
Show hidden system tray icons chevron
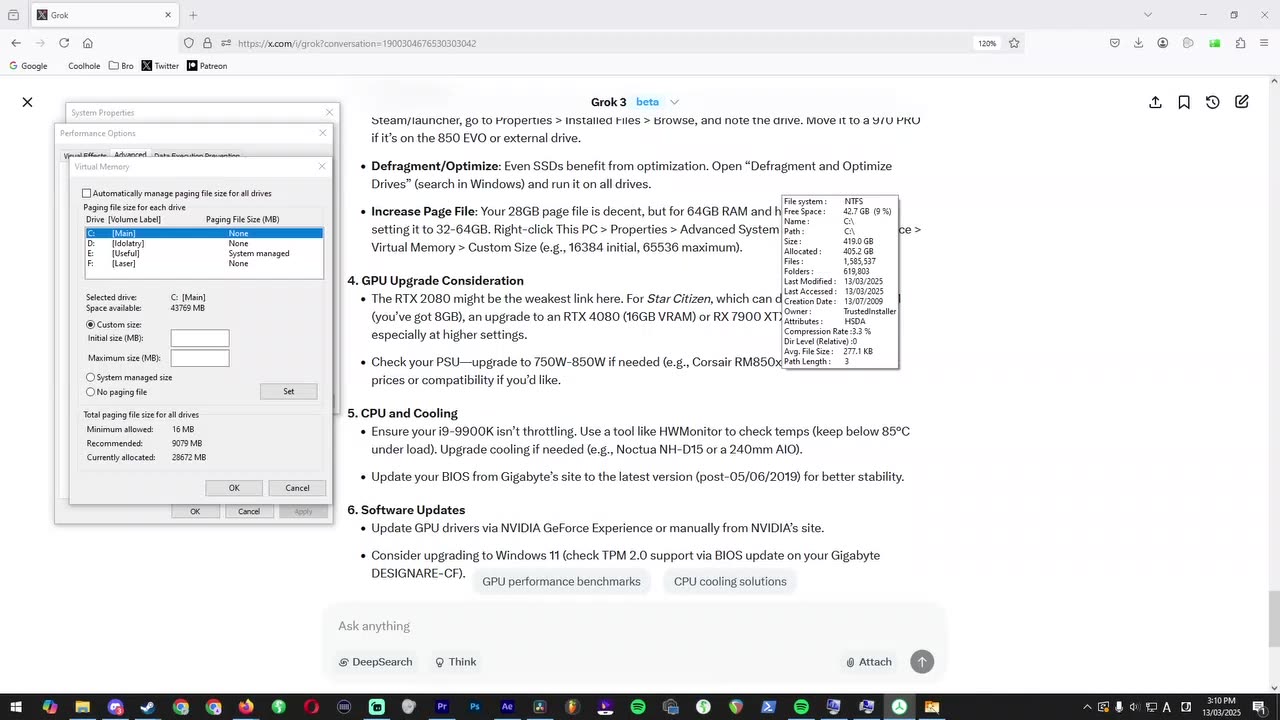point(1088,707)
